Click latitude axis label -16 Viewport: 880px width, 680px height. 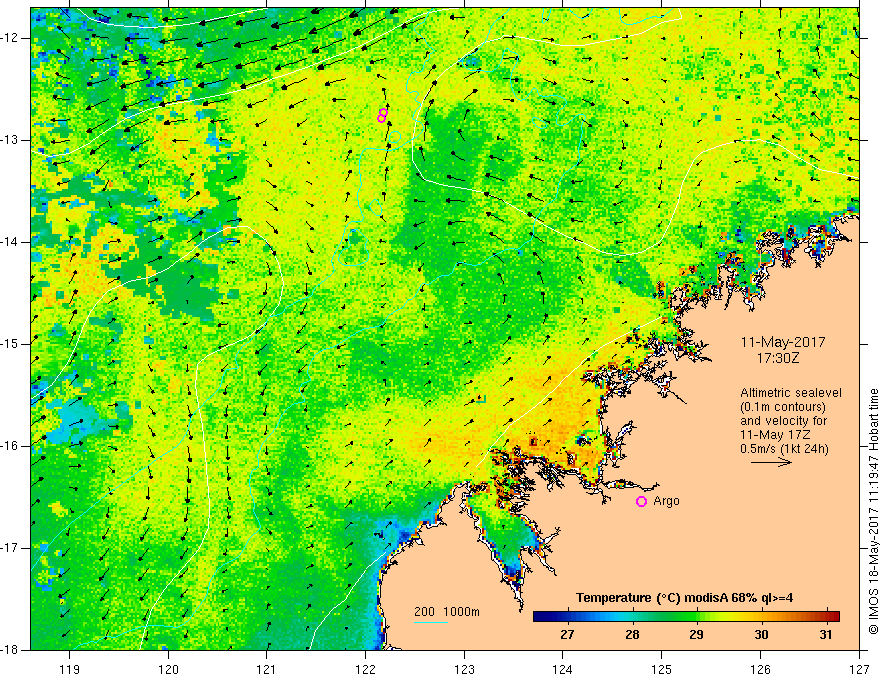click(x=10, y=446)
